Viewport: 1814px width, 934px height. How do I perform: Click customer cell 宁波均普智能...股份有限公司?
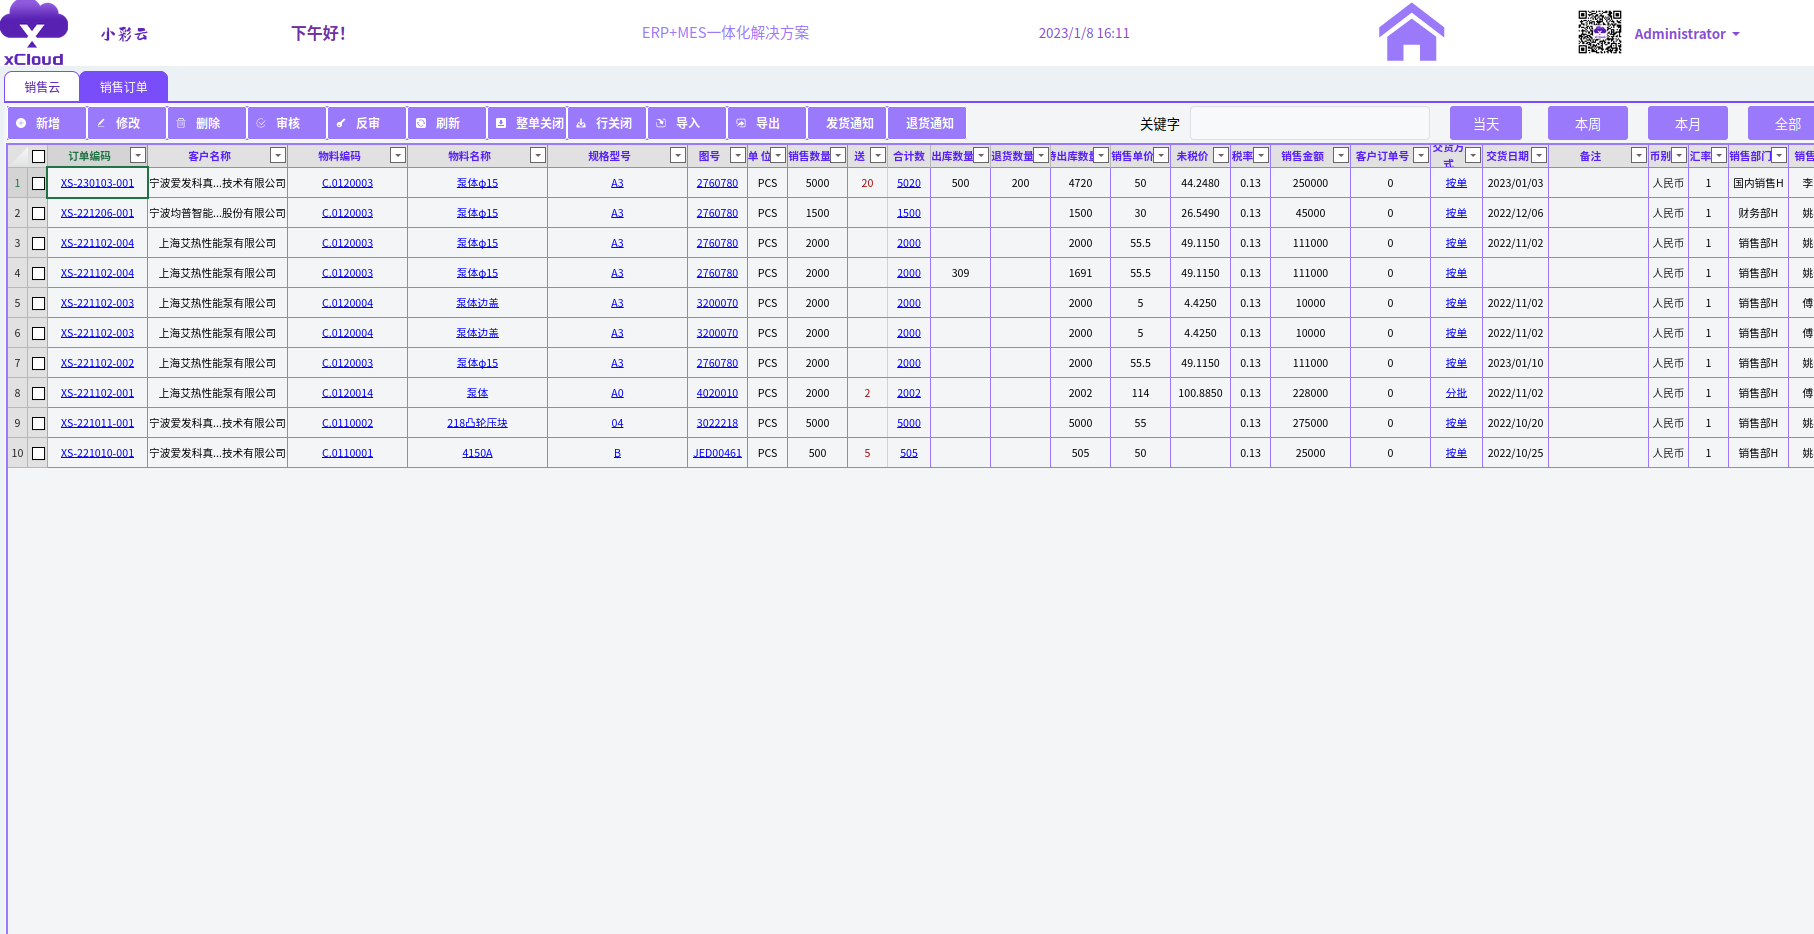(x=217, y=213)
